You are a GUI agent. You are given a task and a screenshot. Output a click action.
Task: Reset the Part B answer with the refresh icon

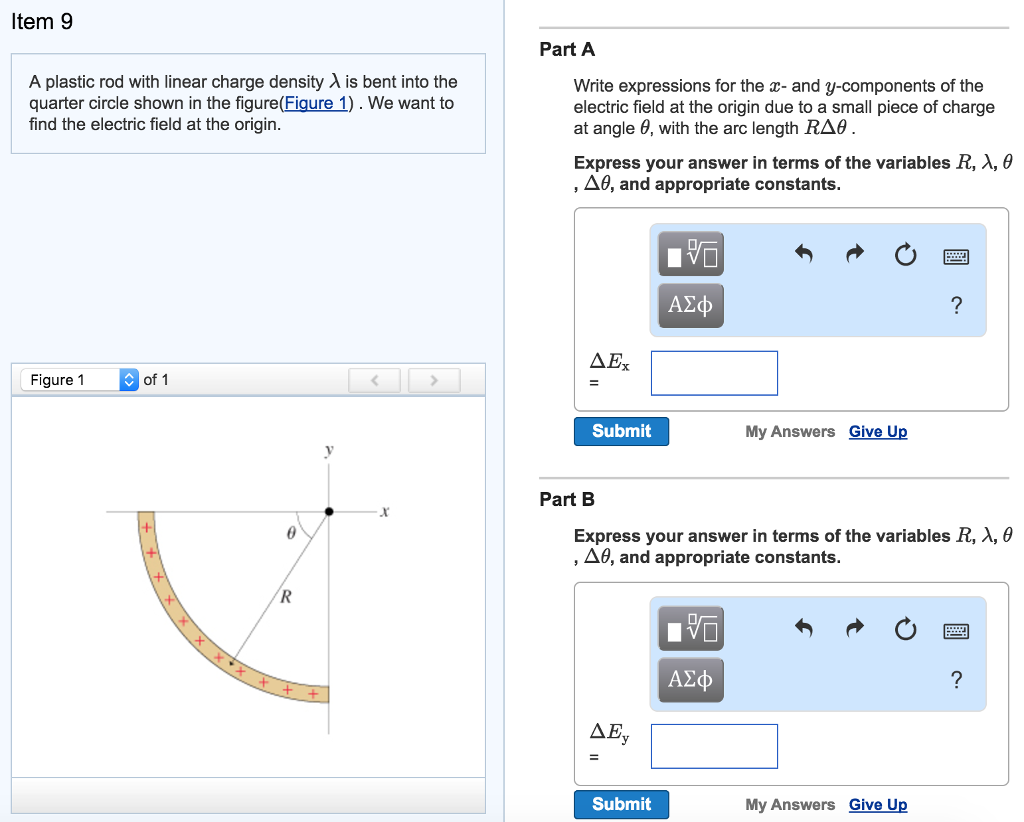[x=905, y=630]
